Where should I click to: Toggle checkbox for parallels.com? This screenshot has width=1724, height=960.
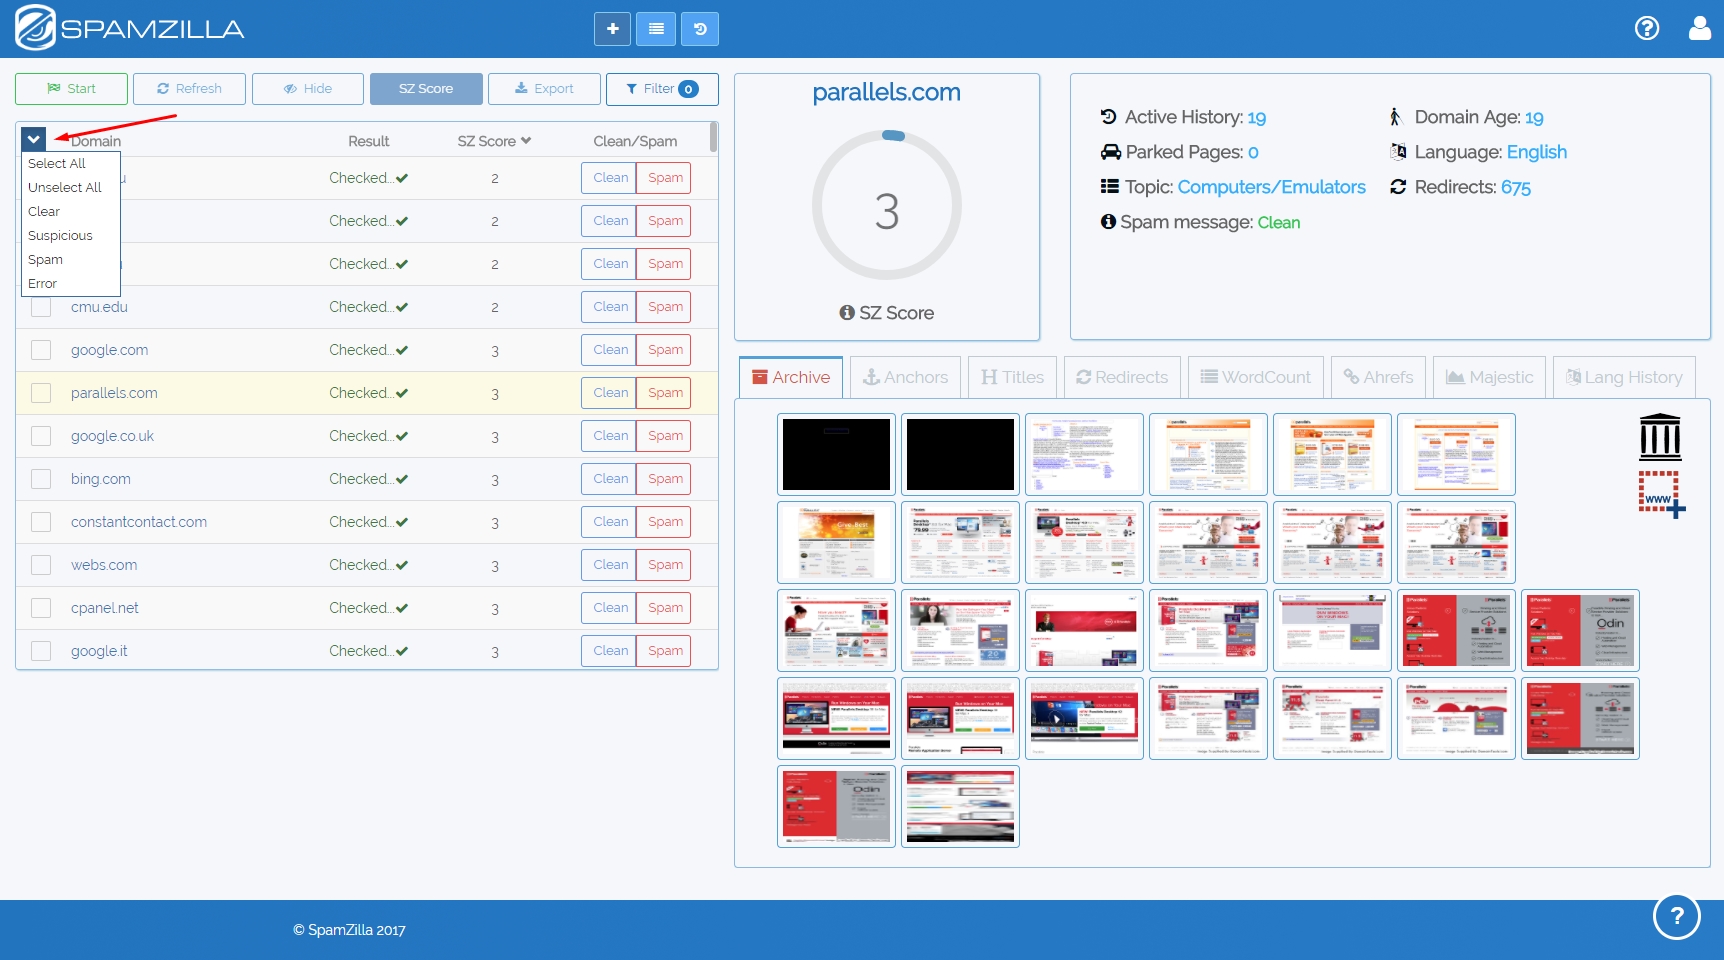pos(41,393)
